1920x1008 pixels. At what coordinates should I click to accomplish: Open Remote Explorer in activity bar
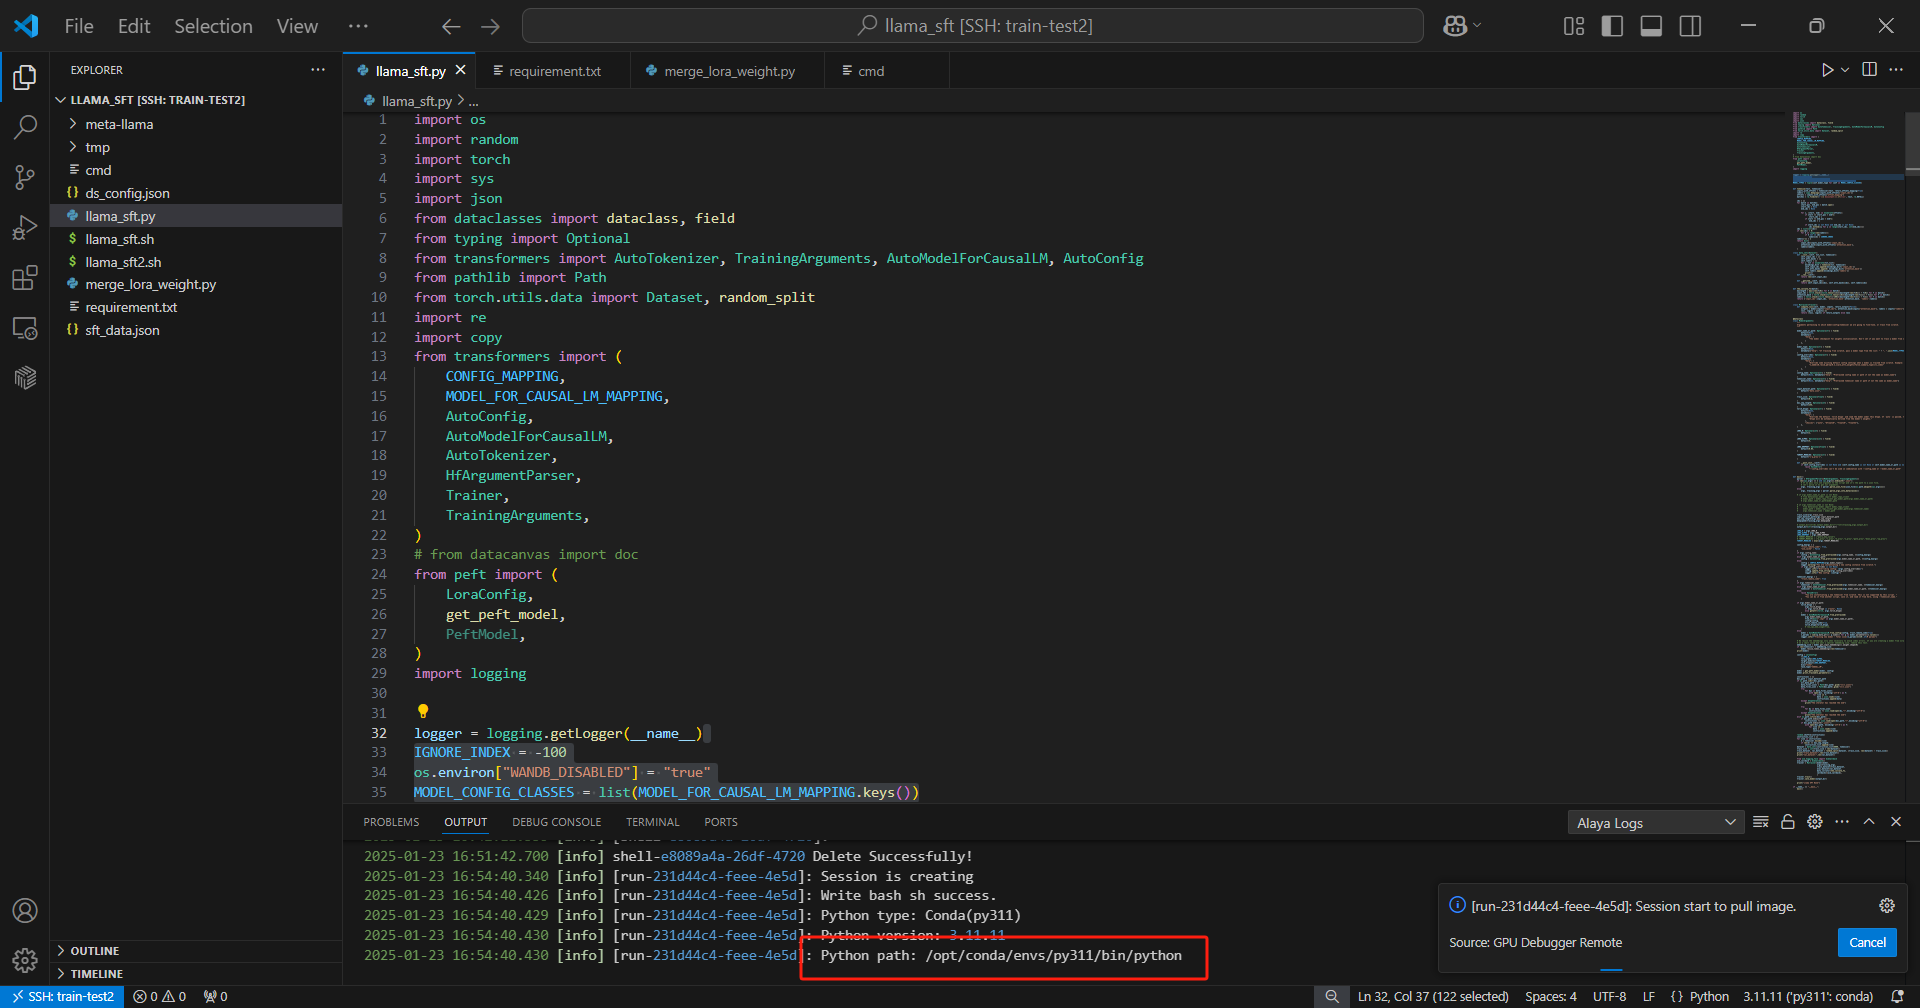point(25,328)
